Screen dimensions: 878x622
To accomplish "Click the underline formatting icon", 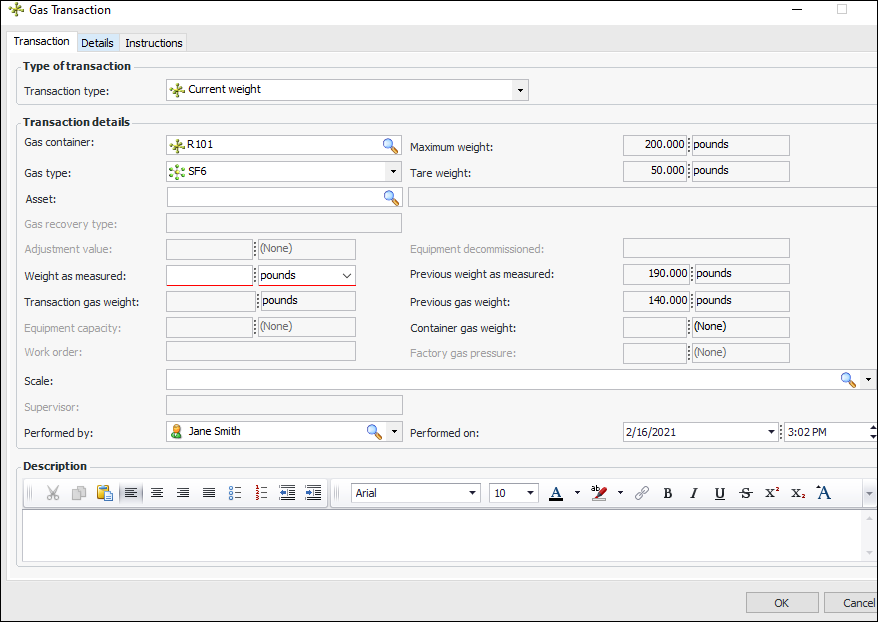I will pyautogui.click(x=719, y=493).
